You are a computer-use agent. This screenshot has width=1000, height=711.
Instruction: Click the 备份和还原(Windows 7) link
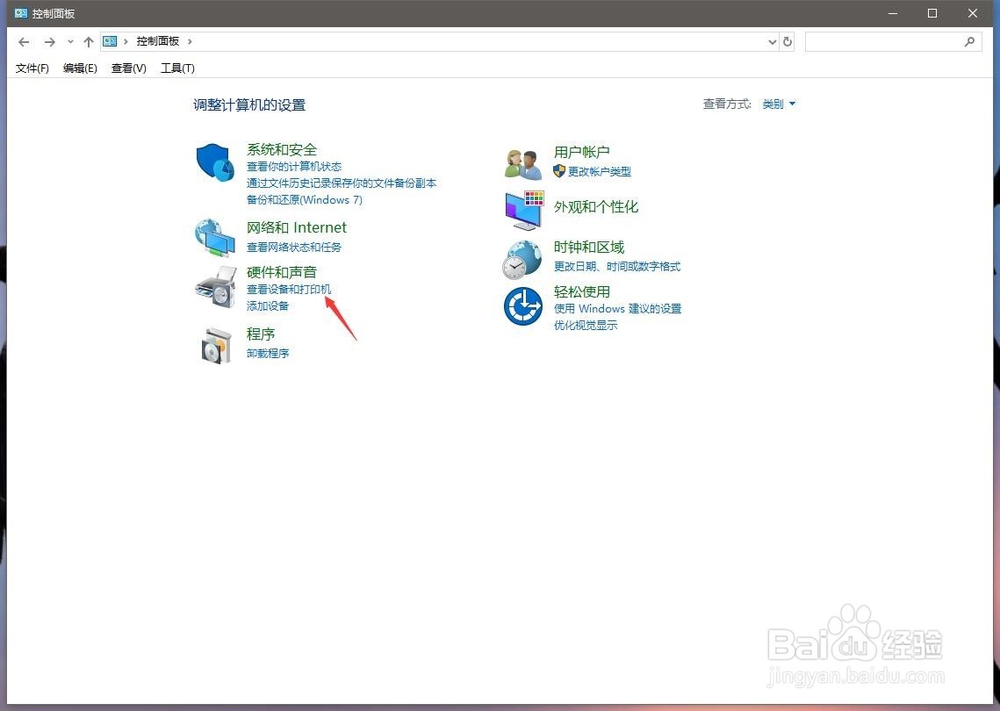click(299, 200)
